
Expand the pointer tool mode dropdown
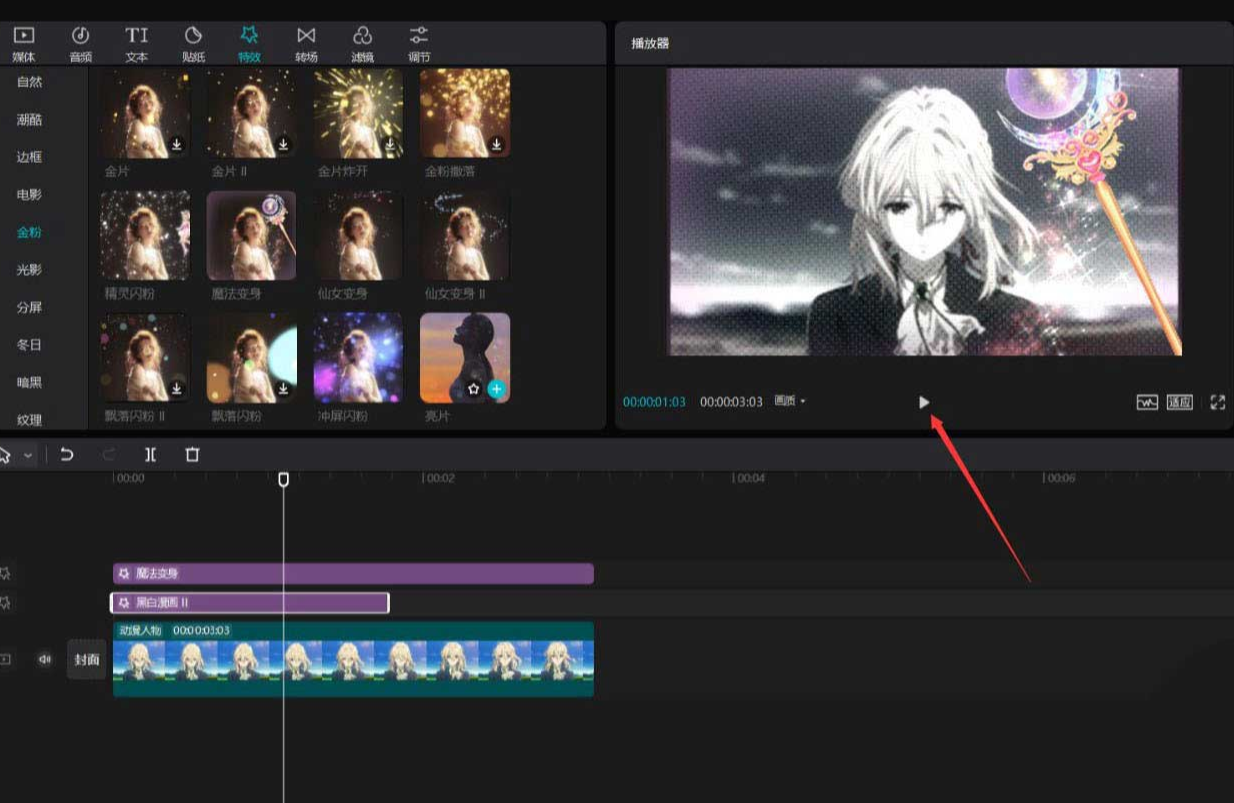(28, 455)
